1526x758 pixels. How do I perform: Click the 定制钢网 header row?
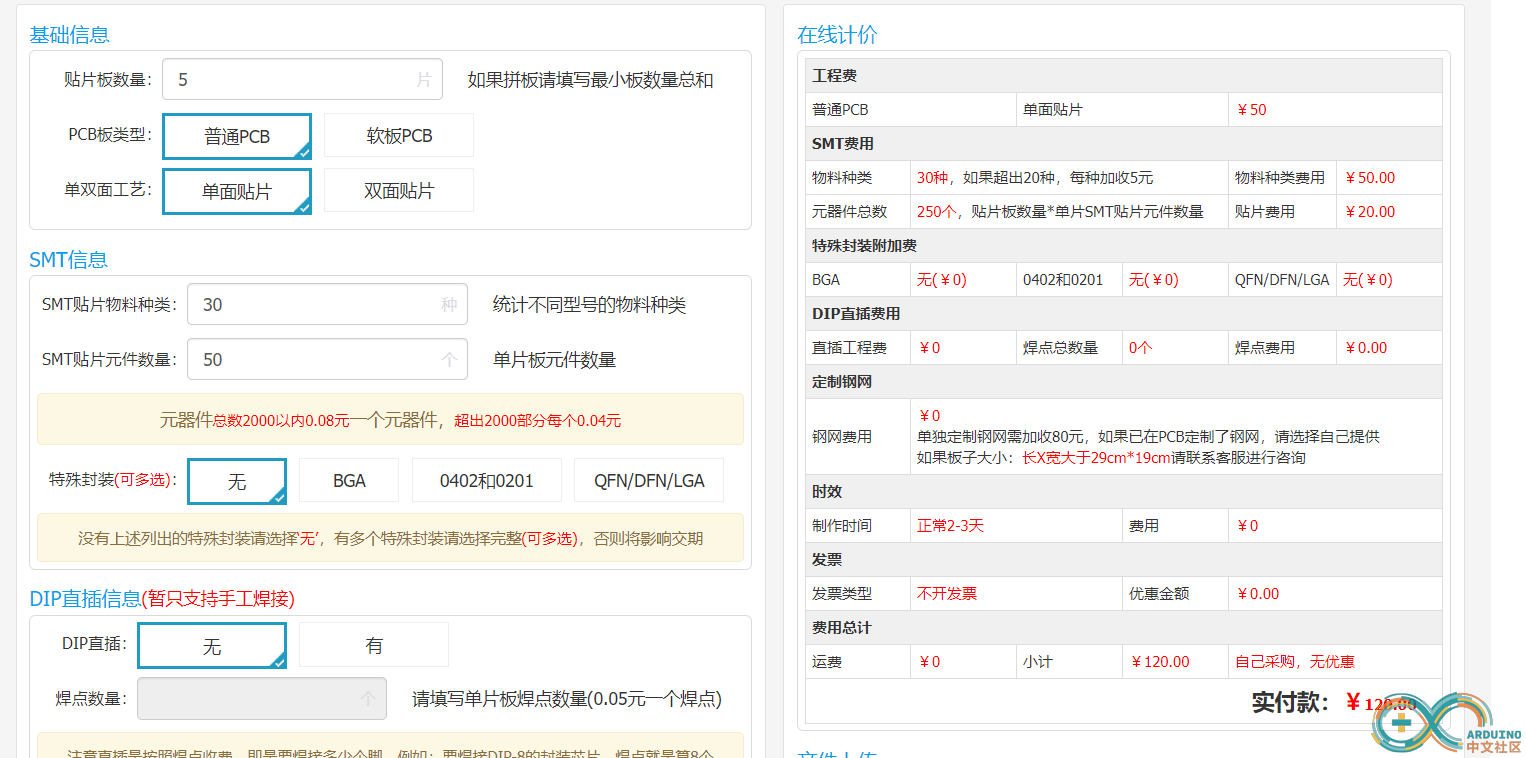[x=1124, y=382]
